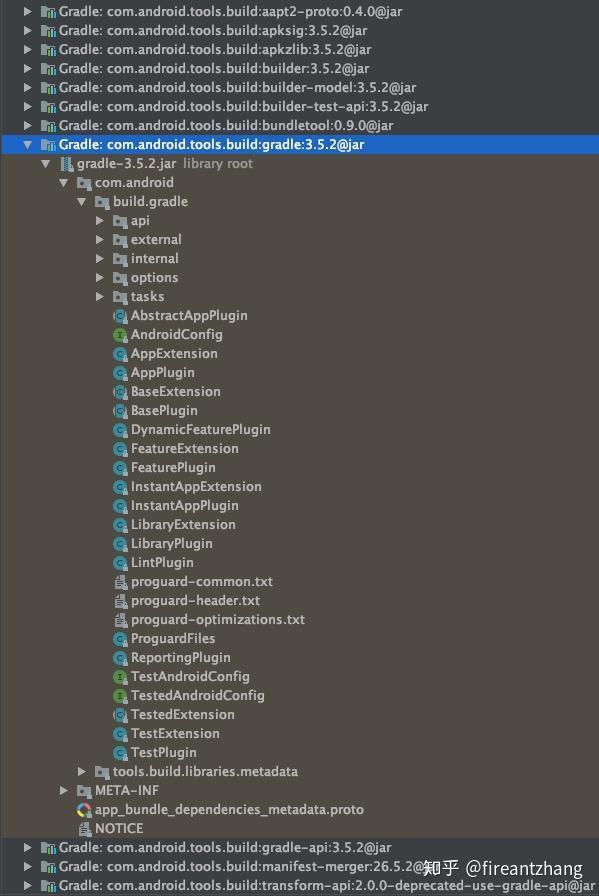Click the file icon beside proguard-optimizations.txt
The height and width of the screenshot is (896, 599).
121,619
